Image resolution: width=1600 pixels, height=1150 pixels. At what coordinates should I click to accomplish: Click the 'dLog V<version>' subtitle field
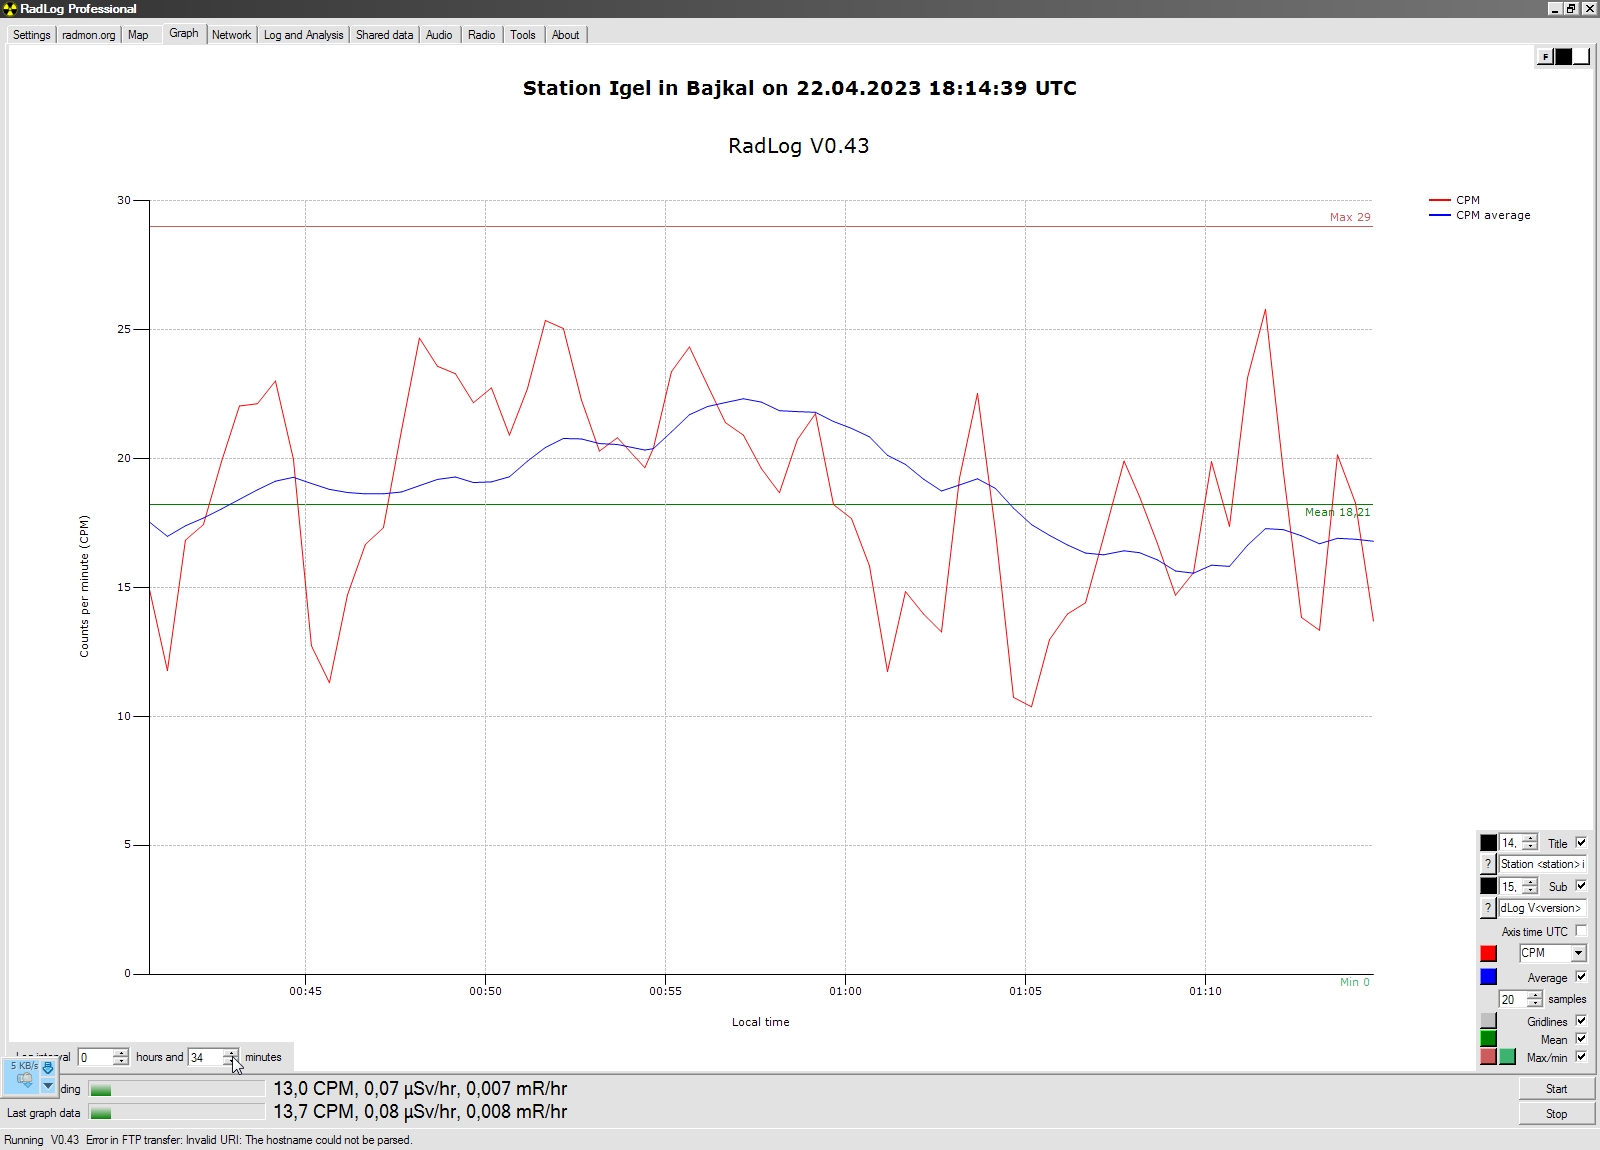[1542, 908]
